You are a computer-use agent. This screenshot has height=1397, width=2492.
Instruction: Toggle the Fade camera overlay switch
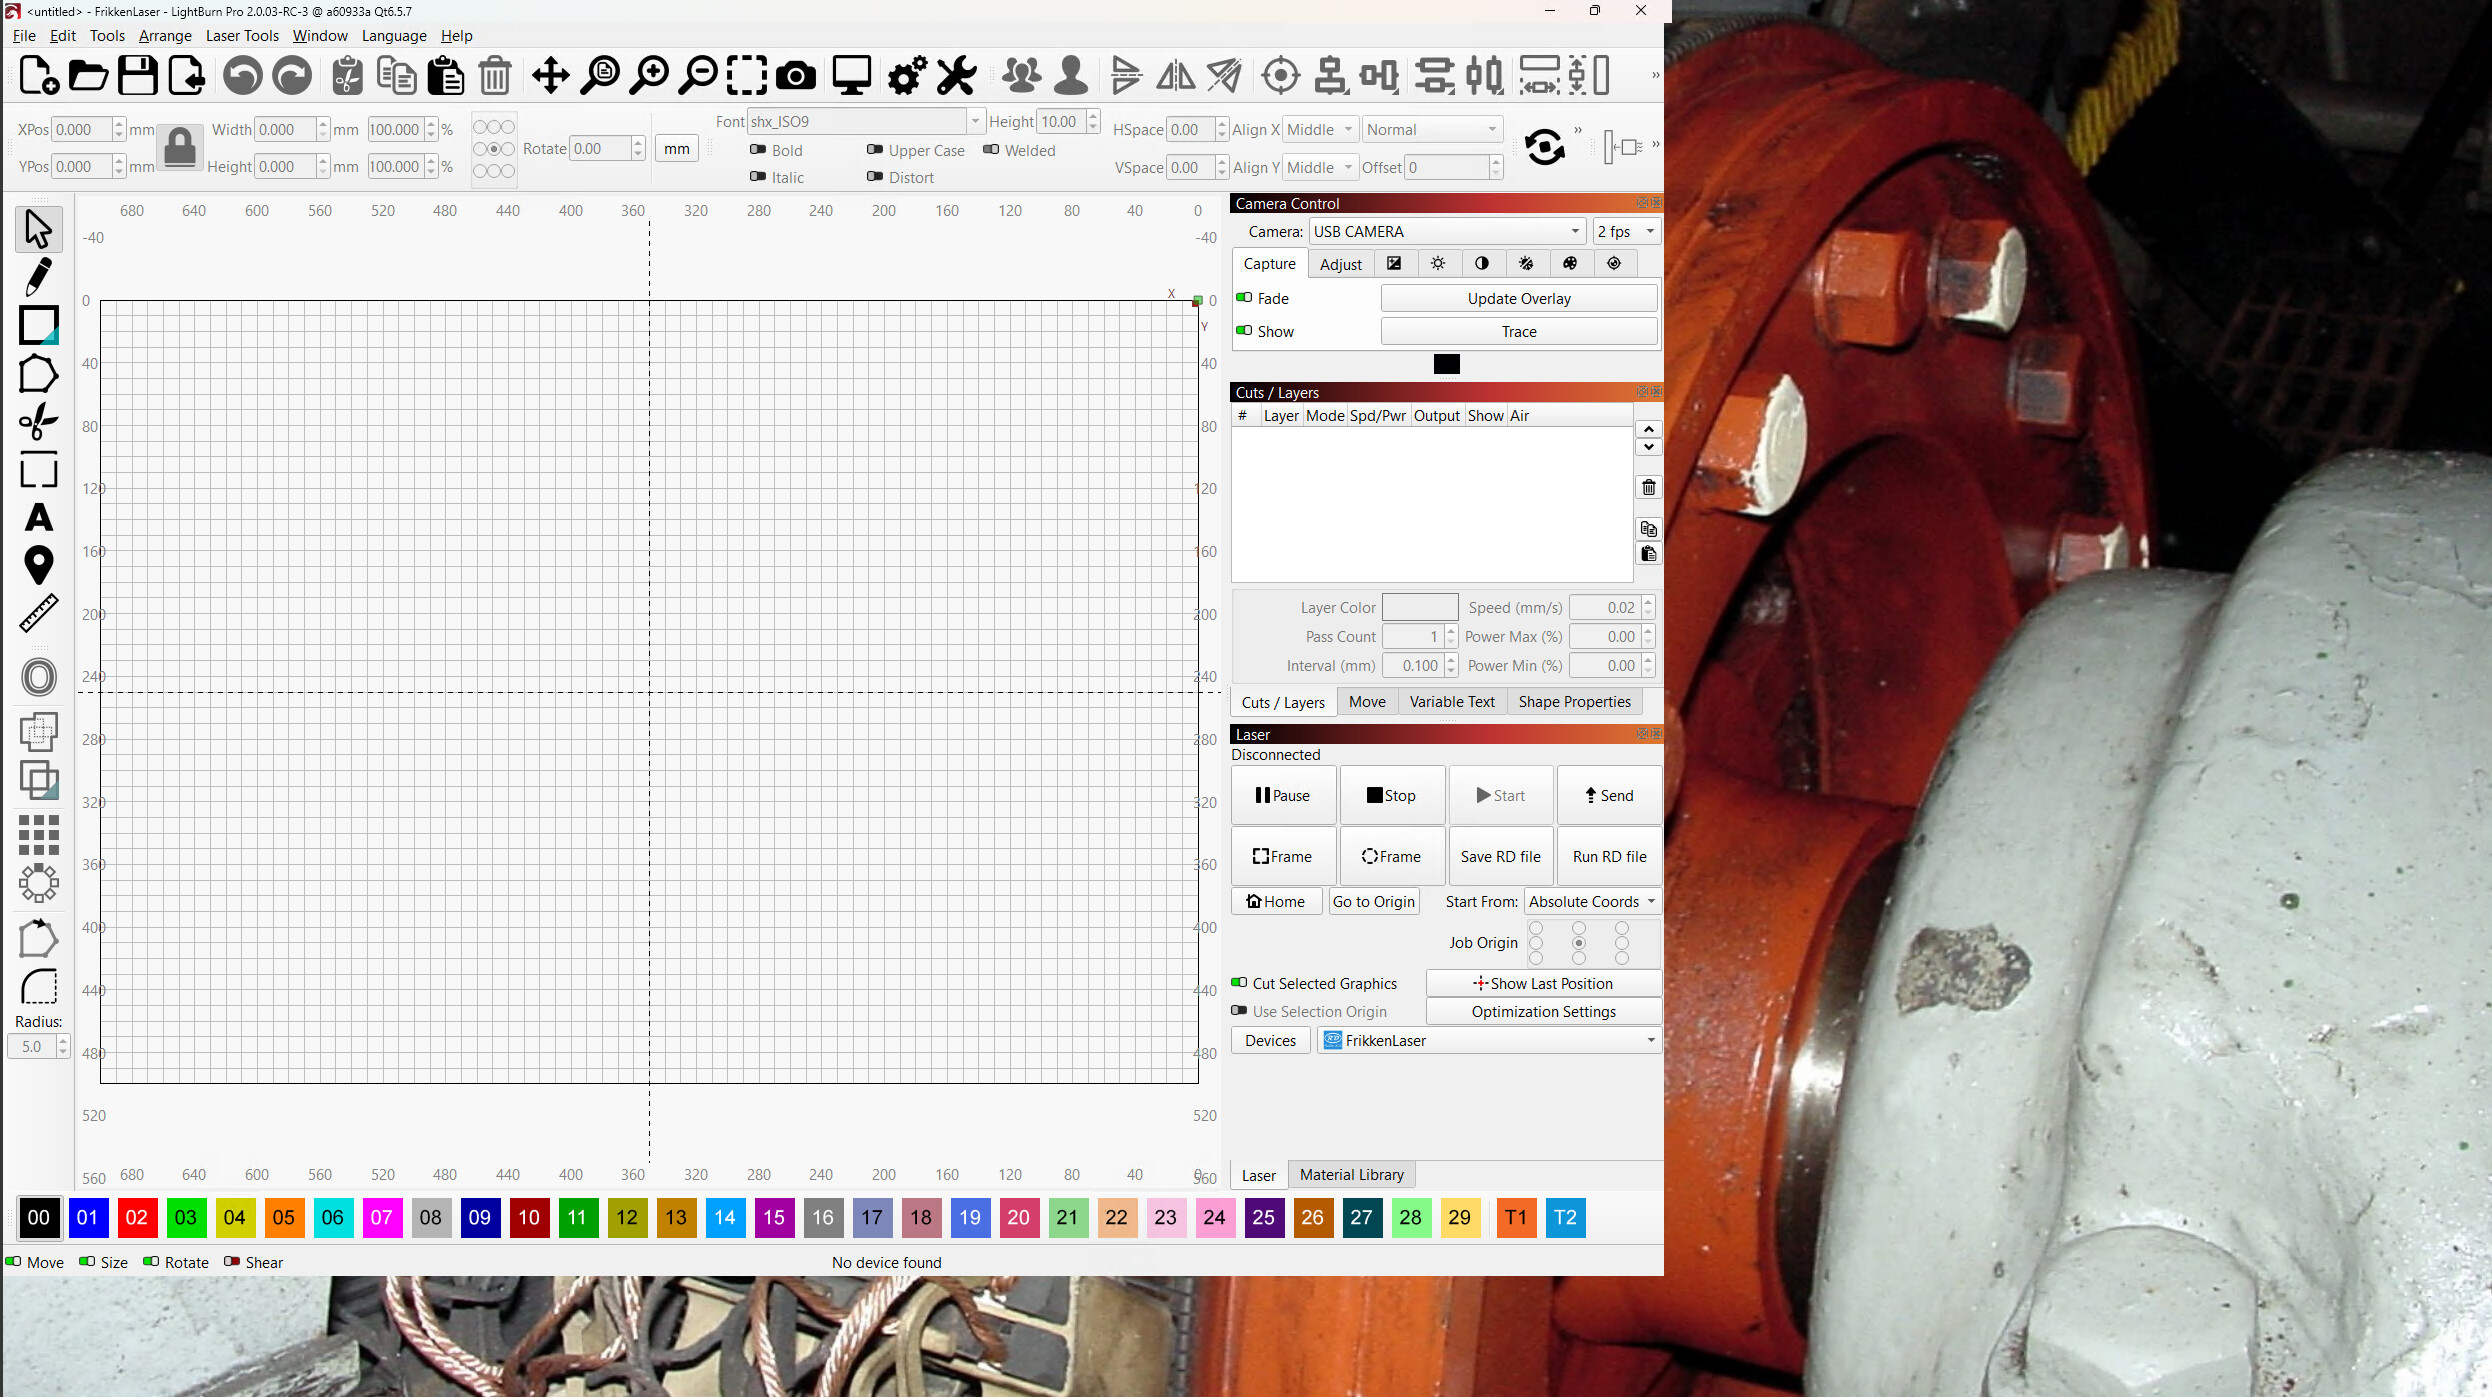(1245, 298)
